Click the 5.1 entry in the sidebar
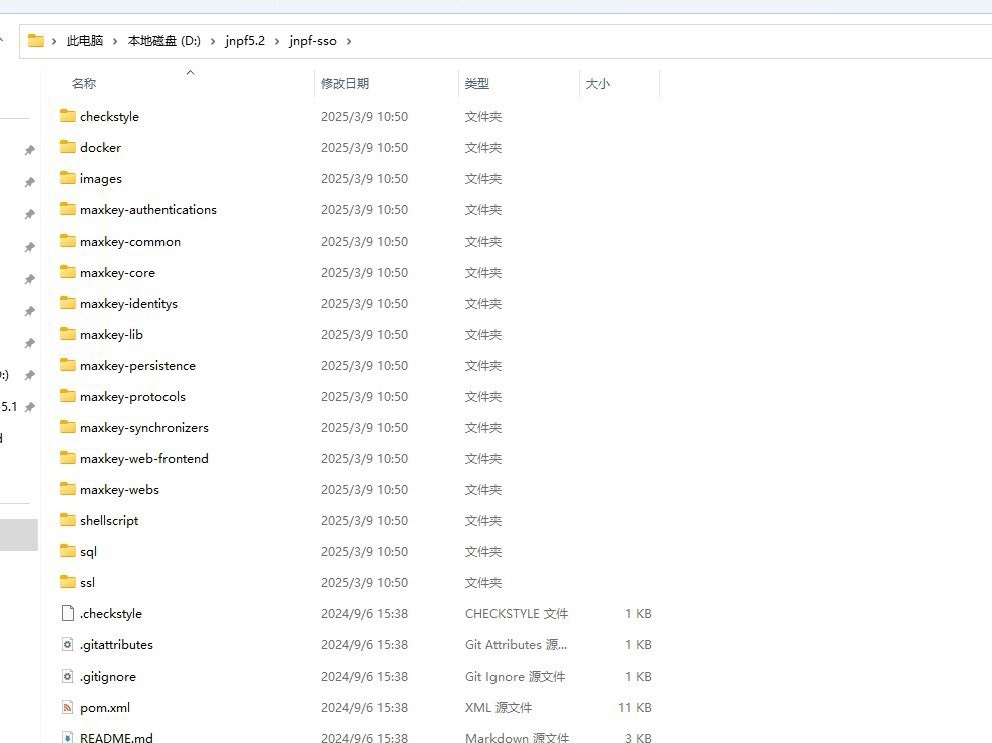 [9, 407]
